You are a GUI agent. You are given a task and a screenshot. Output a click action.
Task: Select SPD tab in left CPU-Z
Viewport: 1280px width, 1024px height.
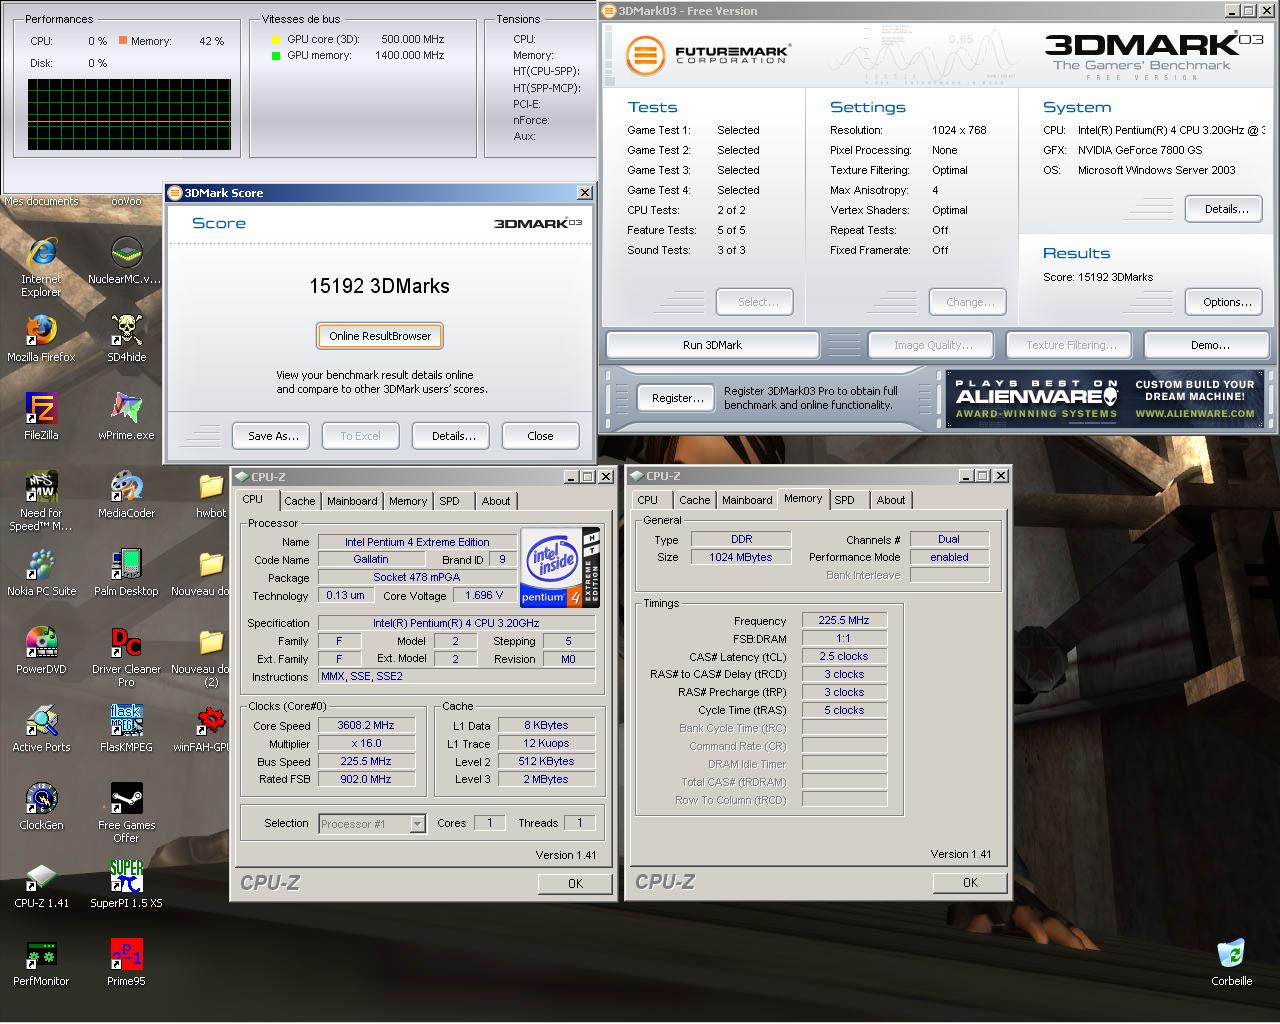click(450, 501)
